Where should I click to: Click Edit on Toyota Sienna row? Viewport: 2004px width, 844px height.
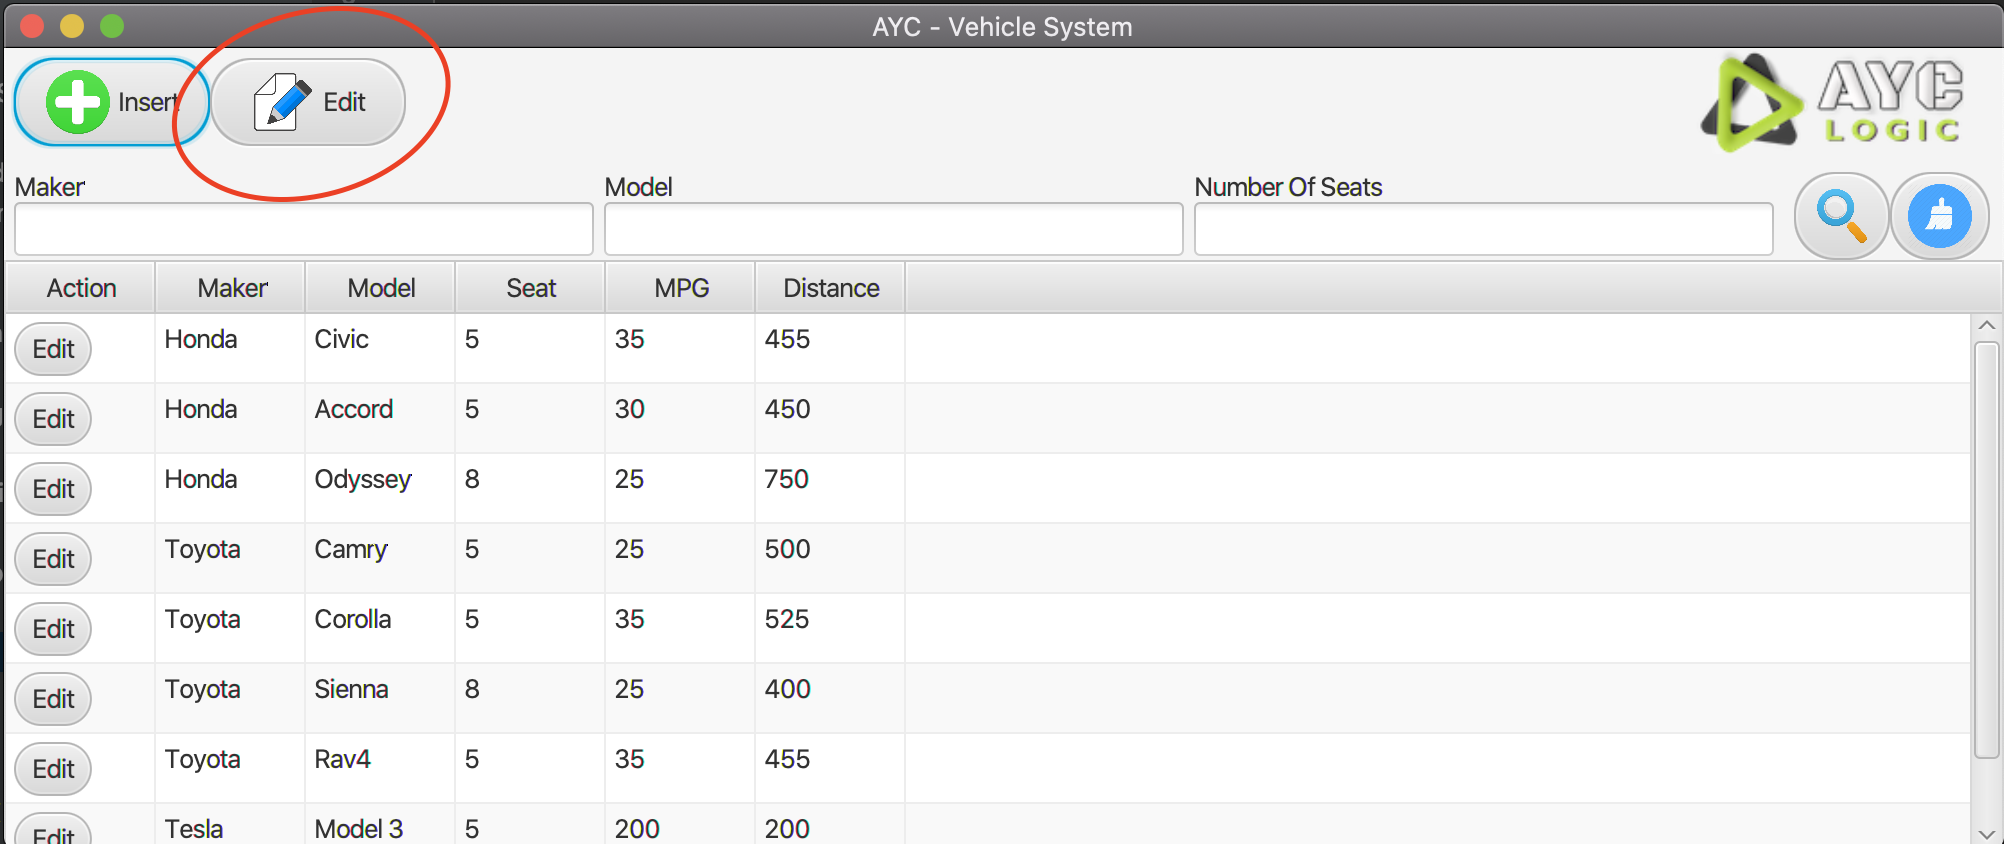(53, 699)
